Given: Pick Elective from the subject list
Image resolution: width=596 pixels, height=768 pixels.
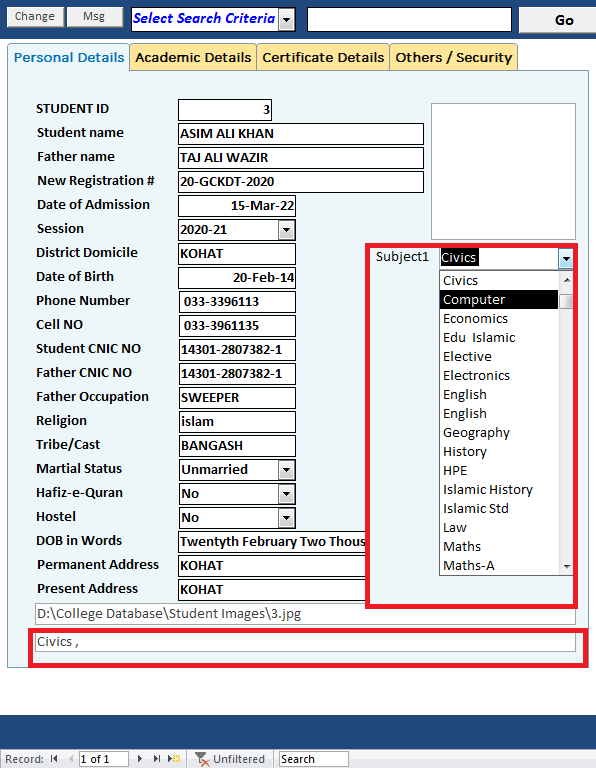Looking at the screenshot, I should [x=499, y=357].
